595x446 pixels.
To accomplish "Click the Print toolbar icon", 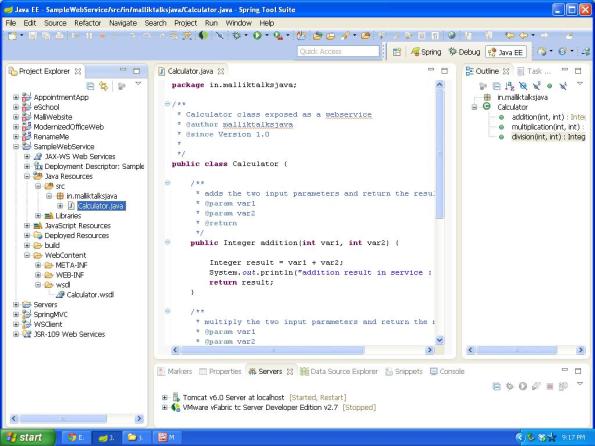I will pos(60,36).
